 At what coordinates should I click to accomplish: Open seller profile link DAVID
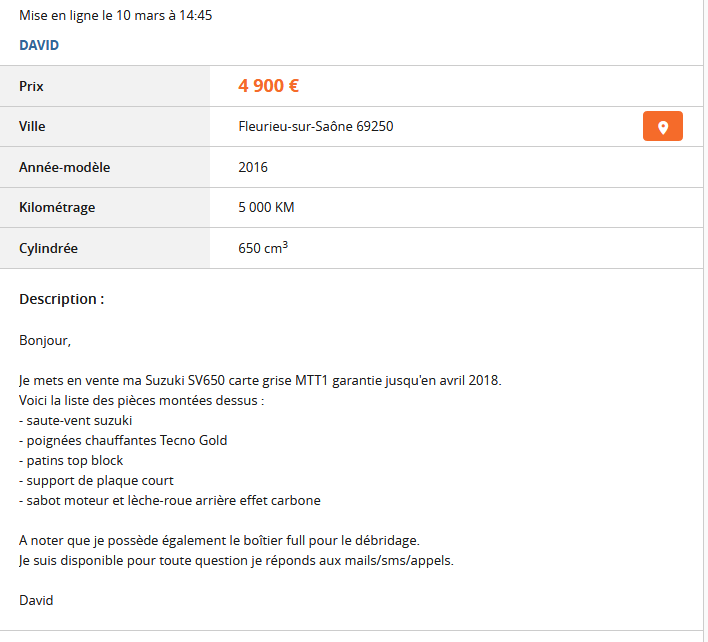pos(39,45)
